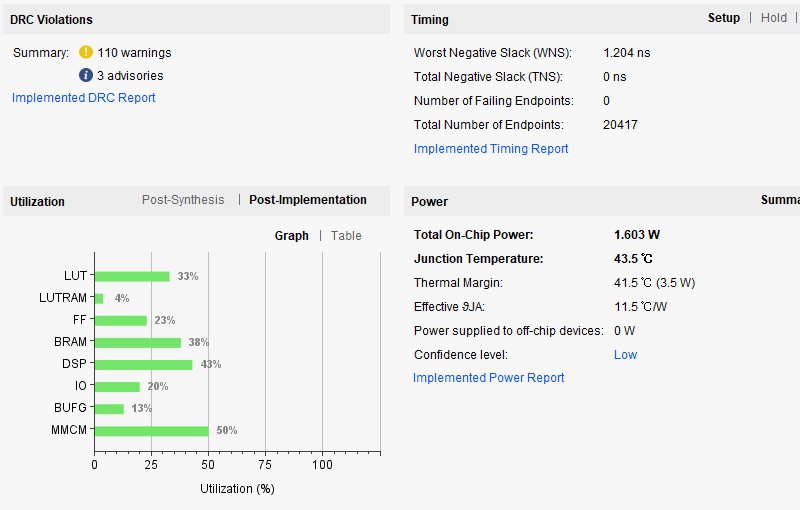The width and height of the screenshot is (800, 510).
Task: Click the 110 warnings summary text
Action: (134, 53)
